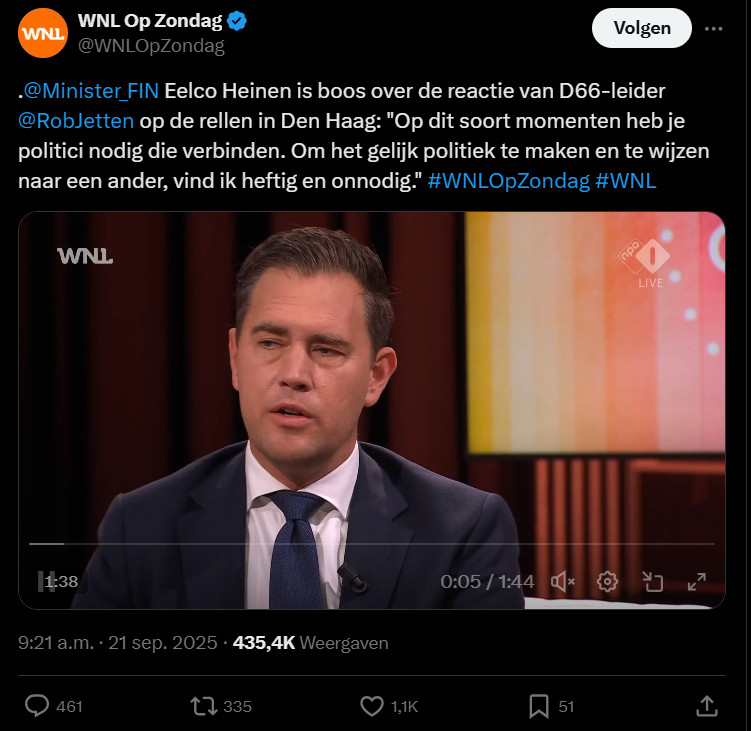Viewport: 751px width, 731px height.
Task: Open the @RobJetten mention link
Action: pyautogui.click(x=76, y=121)
